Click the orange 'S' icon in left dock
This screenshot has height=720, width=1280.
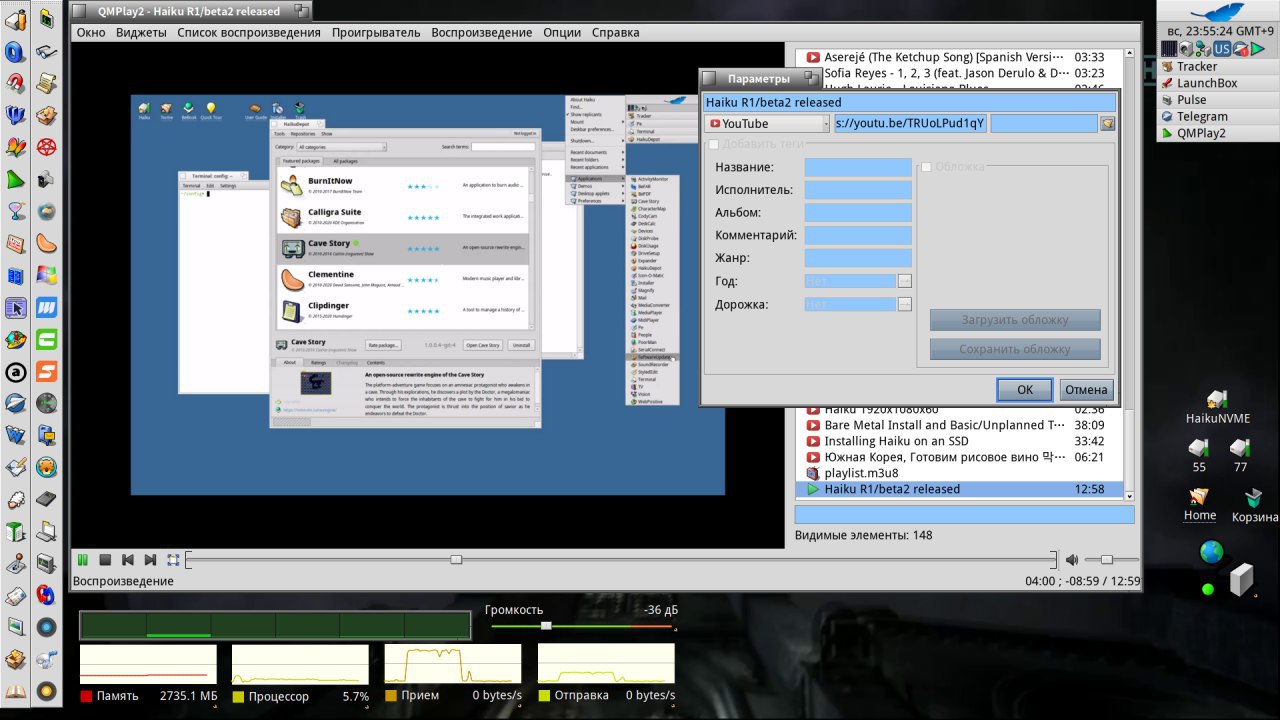pos(46,372)
